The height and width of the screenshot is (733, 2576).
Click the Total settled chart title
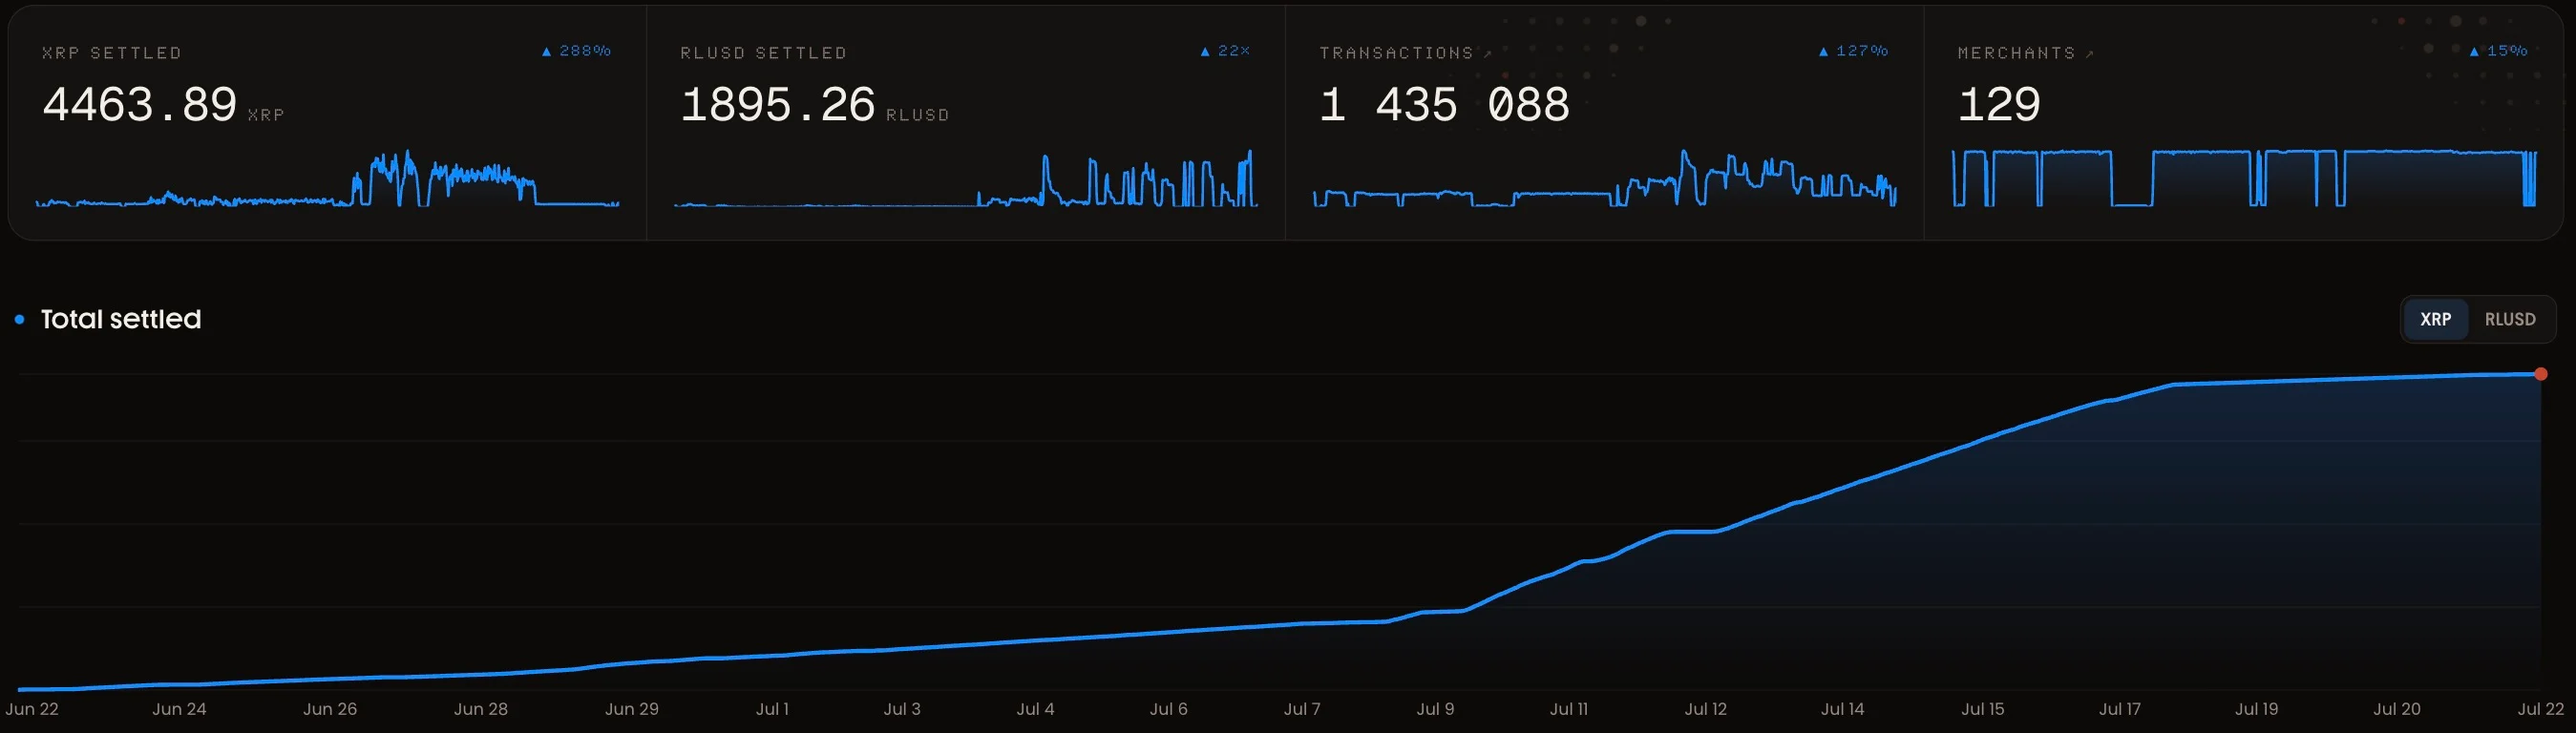coord(121,319)
